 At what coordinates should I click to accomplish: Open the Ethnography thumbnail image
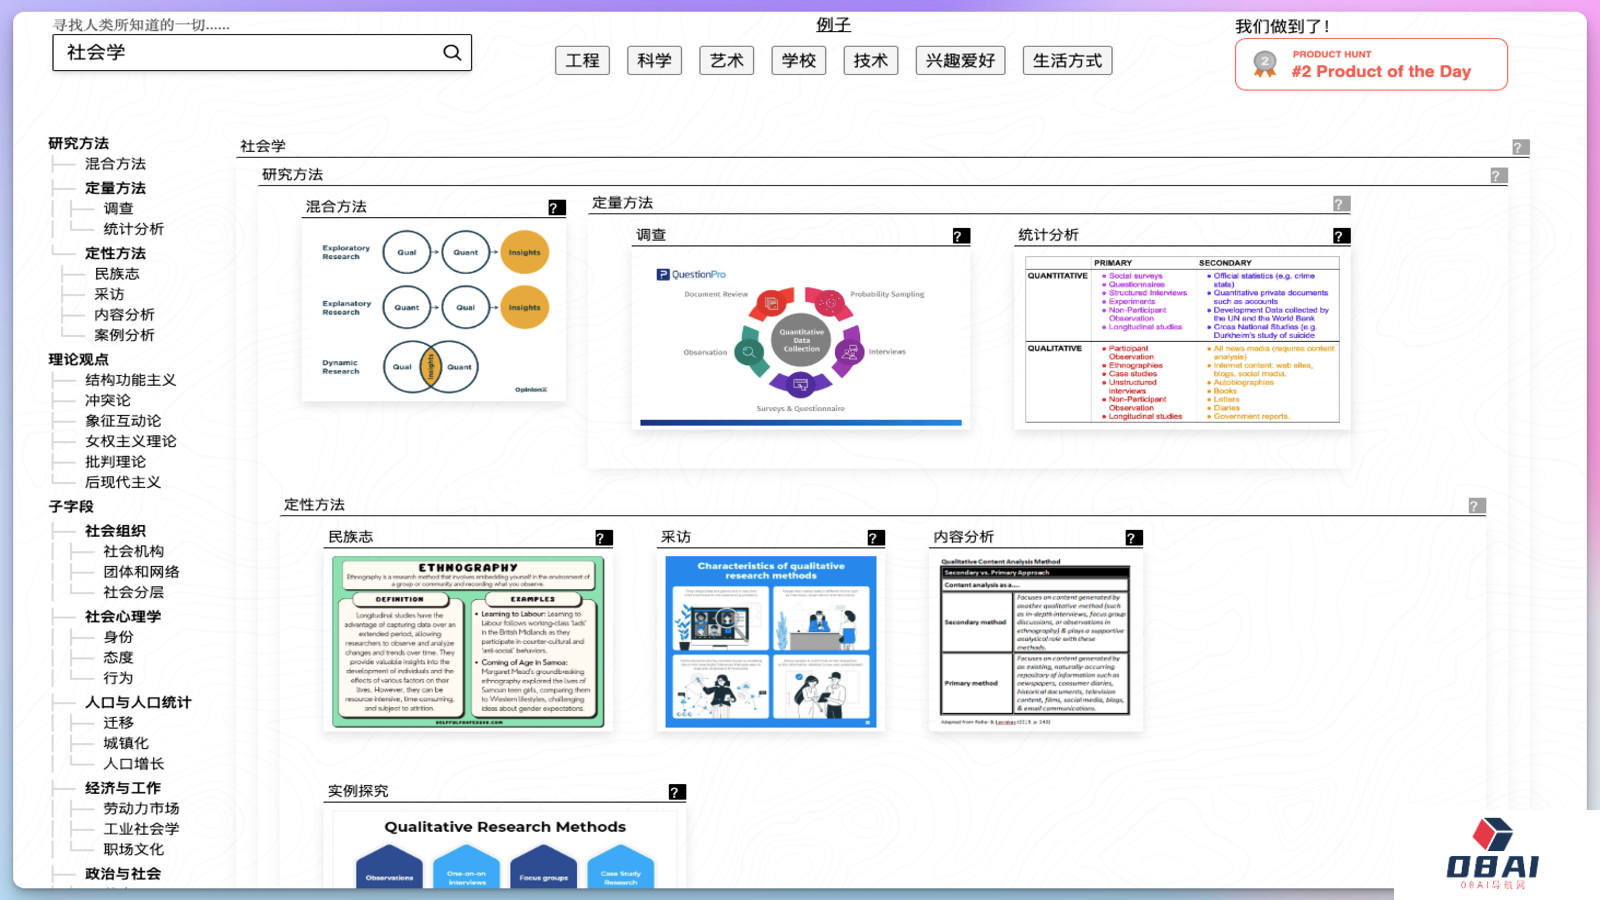coord(468,642)
